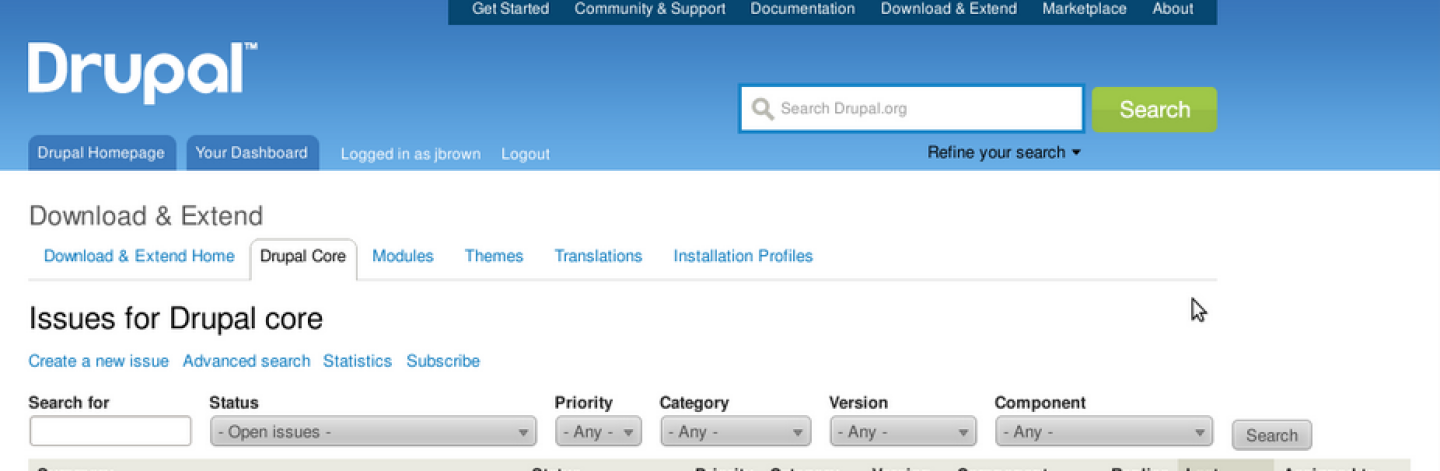Open the Priority dropdown

598,432
